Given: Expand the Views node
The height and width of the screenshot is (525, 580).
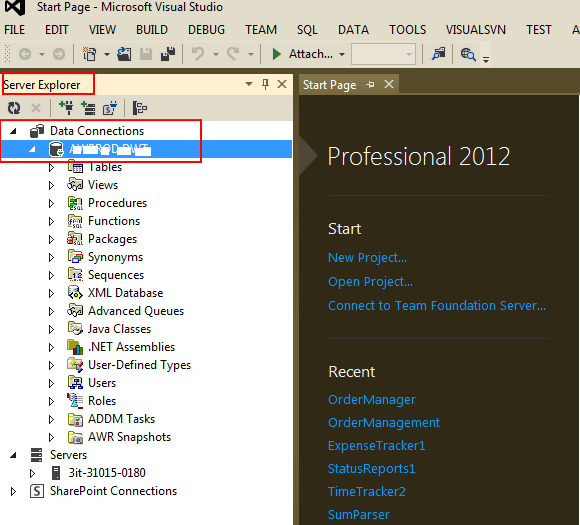Looking at the screenshot, I should point(51,185).
